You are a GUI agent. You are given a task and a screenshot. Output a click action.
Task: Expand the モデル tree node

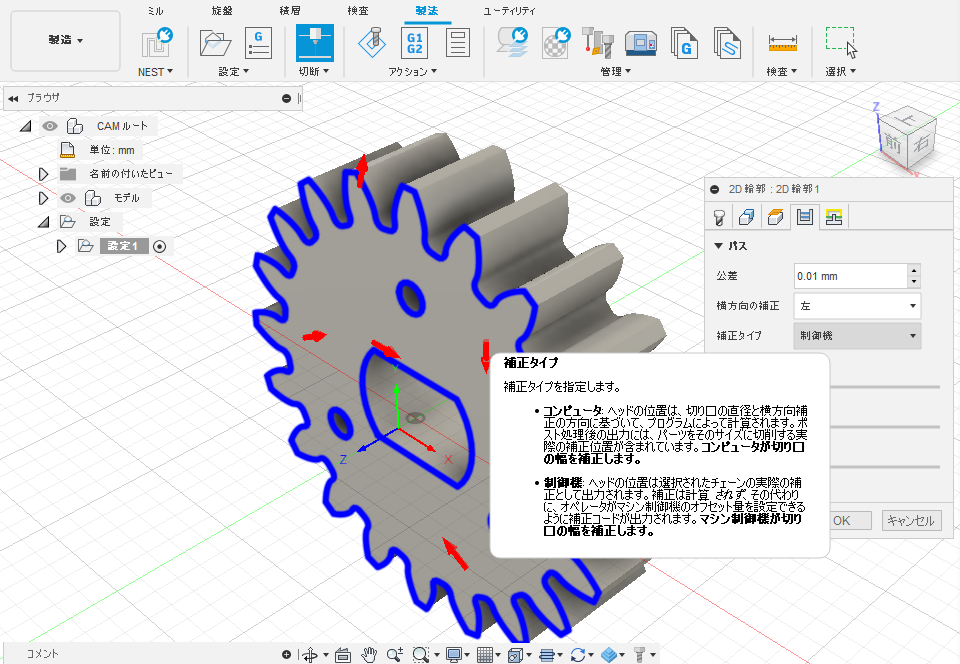coord(43,198)
